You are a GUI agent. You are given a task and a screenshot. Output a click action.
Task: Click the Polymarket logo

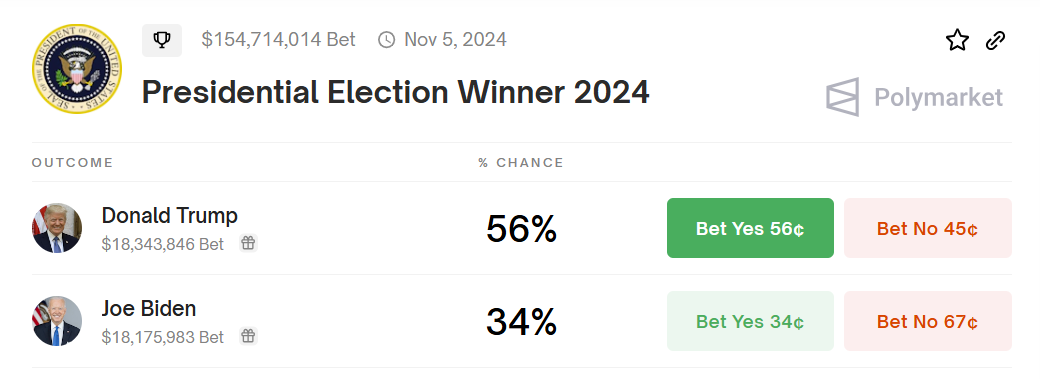coord(914,98)
